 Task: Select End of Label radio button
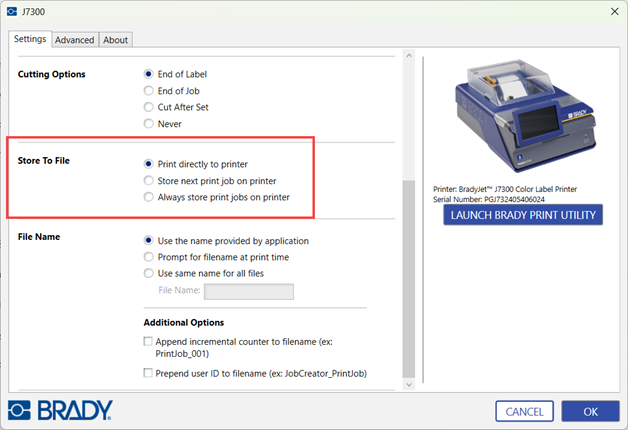[149, 74]
